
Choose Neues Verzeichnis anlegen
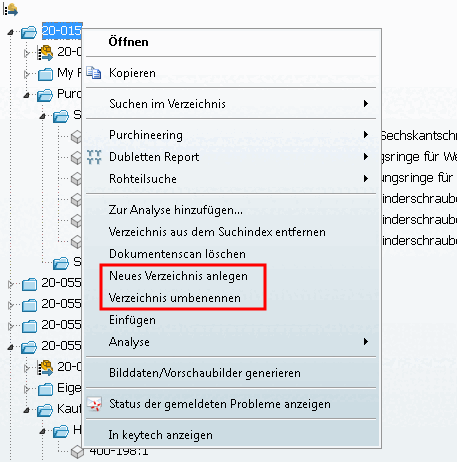[178, 276]
